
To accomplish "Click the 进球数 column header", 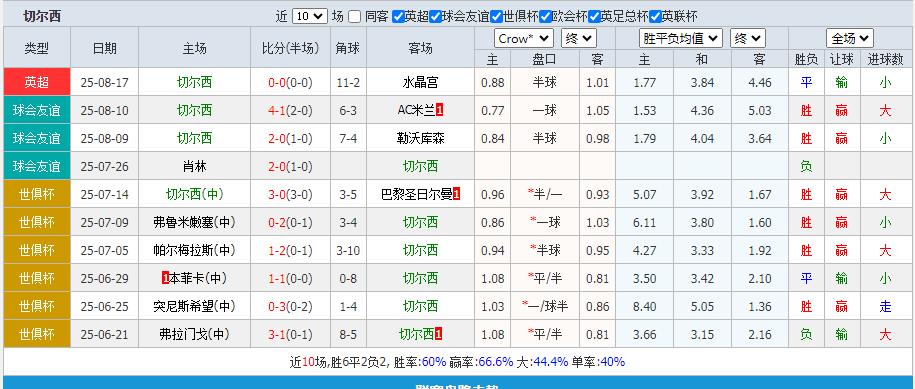I will click(885, 59).
